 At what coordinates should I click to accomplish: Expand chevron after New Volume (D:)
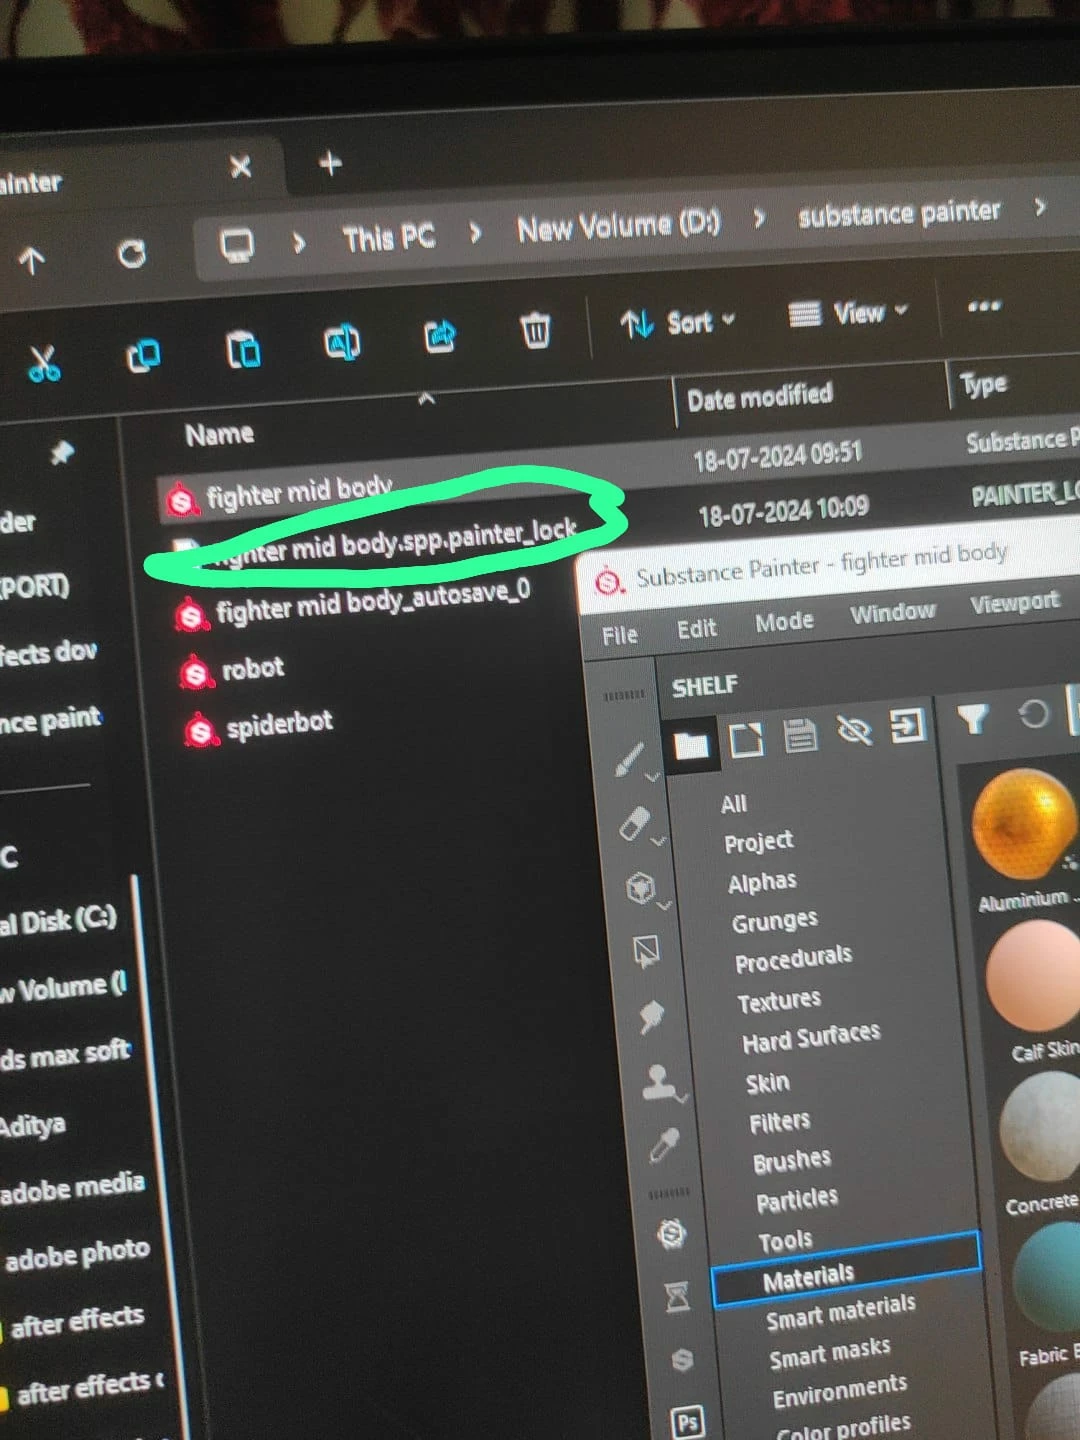[x=759, y=218]
